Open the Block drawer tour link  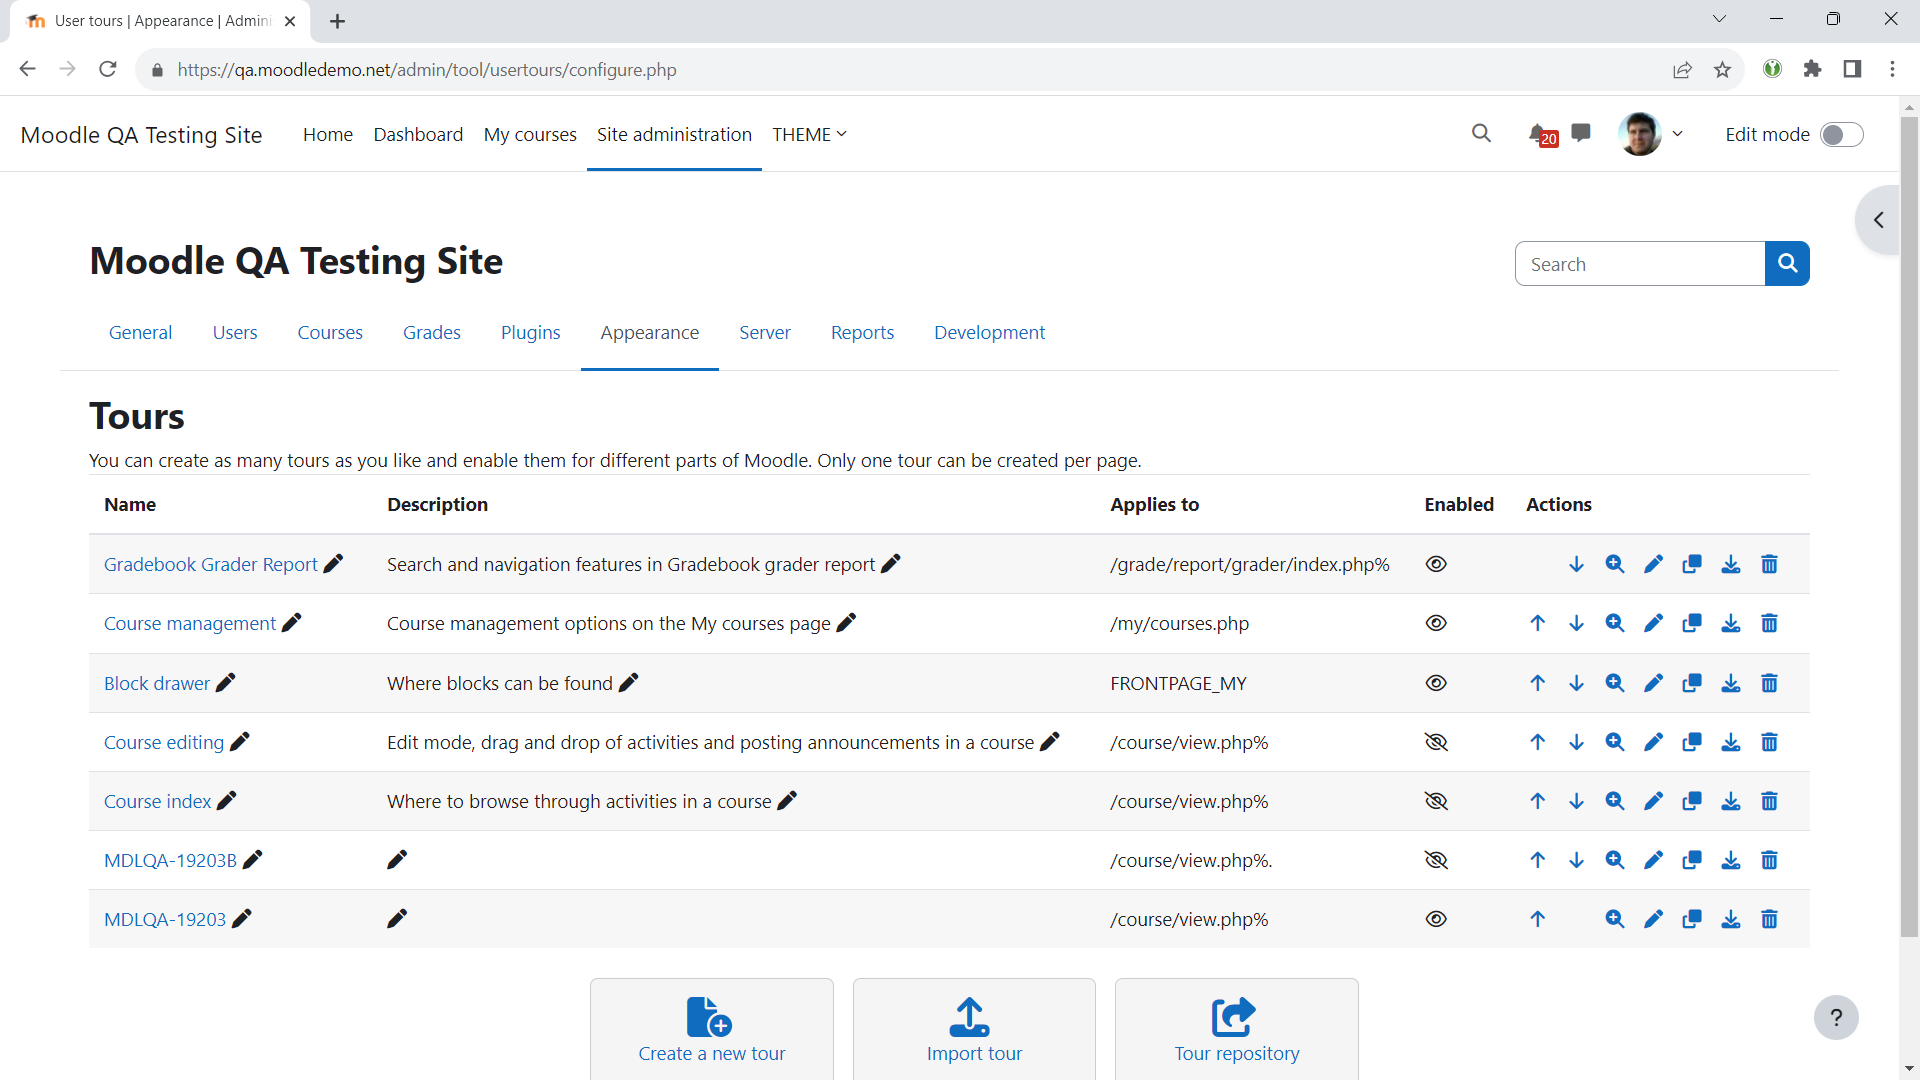pyautogui.click(x=157, y=683)
